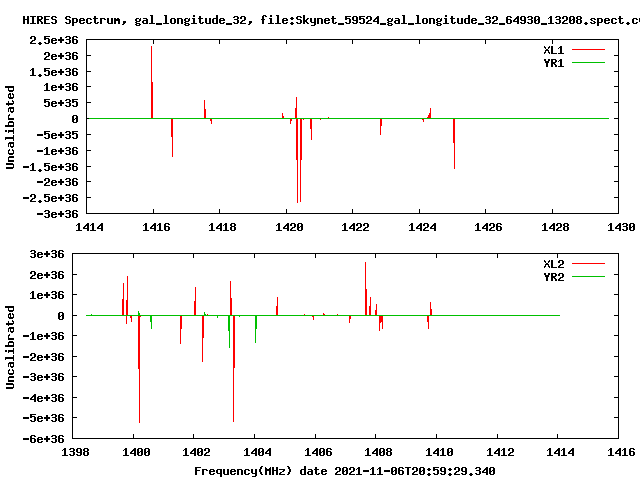This screenshot has width=640, height=480.
Task: Click the 3e+36 y-axis tick label
Action: click(x=47, y=254)
